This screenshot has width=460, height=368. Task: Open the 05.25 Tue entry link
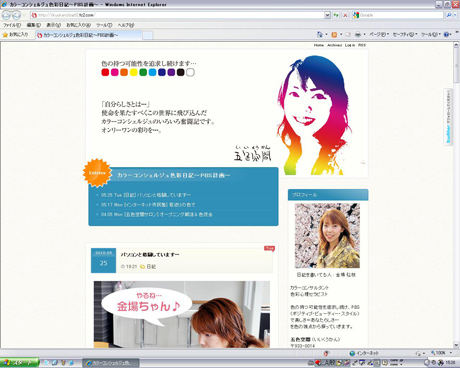(146, 195)
